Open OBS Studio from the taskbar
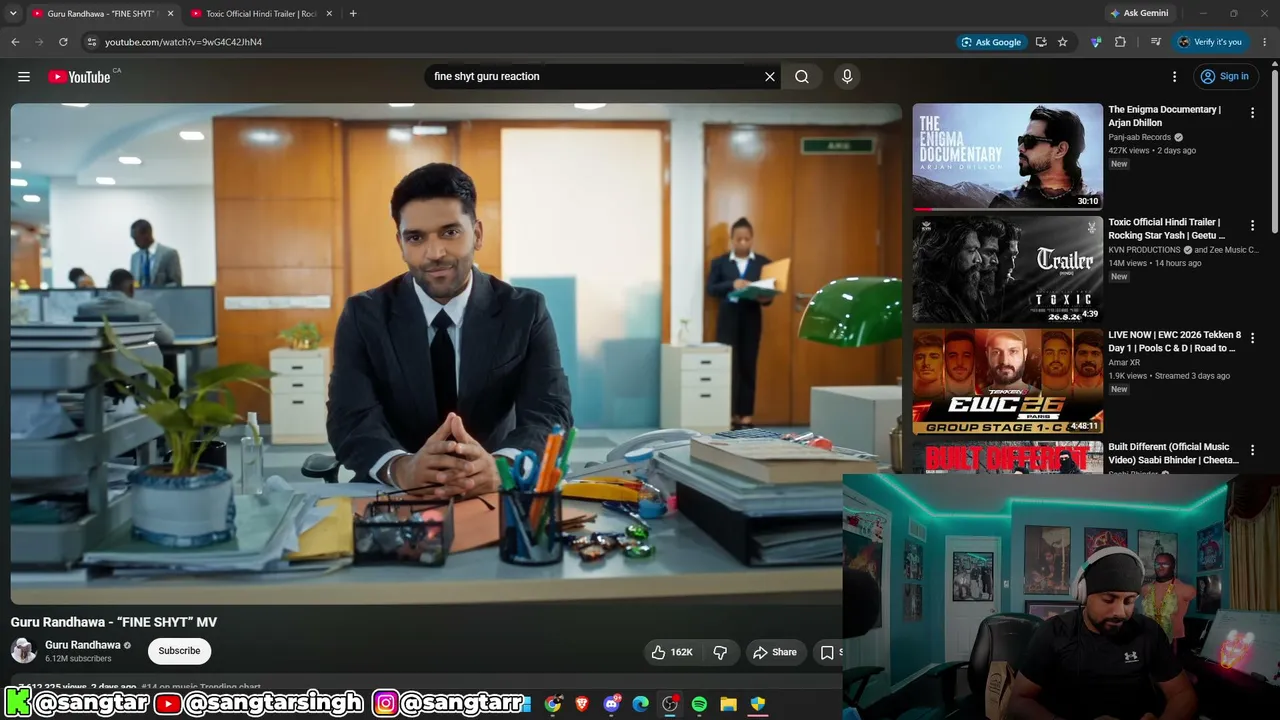The height and width of the screenshot is (720, 1280). pyautogui.click(x=670, y=704)
